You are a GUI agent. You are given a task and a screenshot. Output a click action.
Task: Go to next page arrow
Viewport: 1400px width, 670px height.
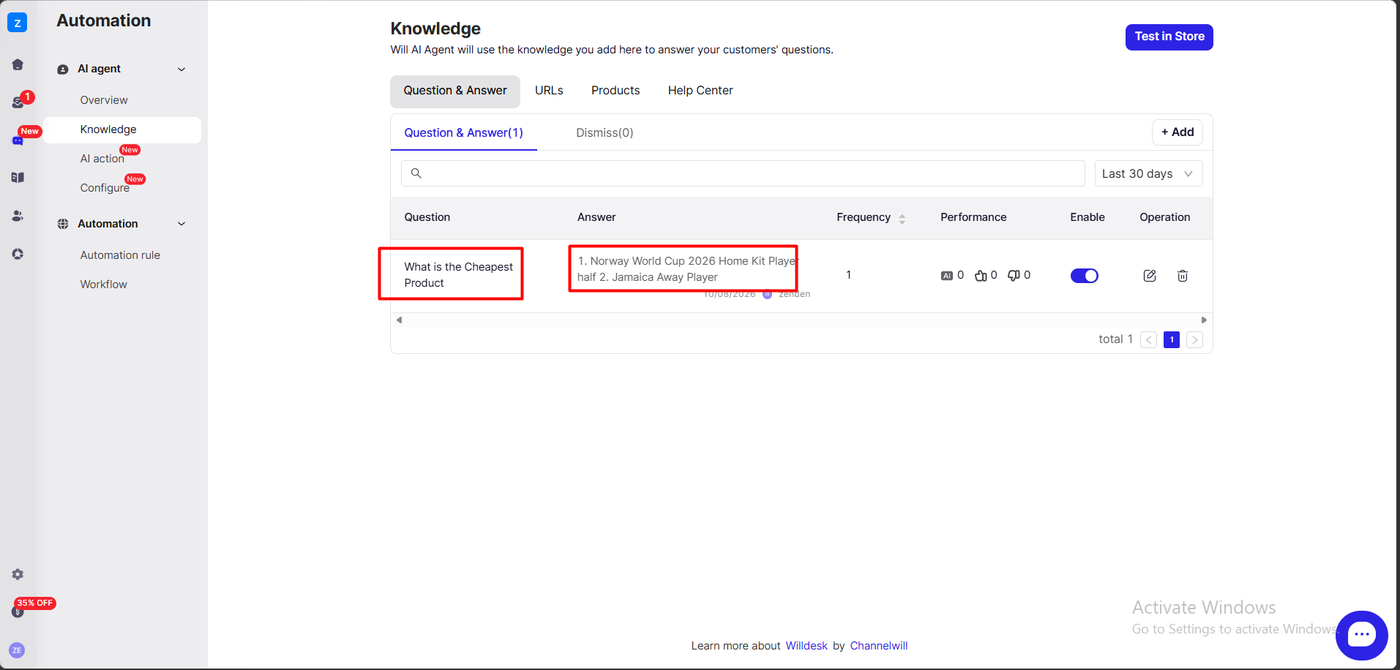pos(1194,340)
